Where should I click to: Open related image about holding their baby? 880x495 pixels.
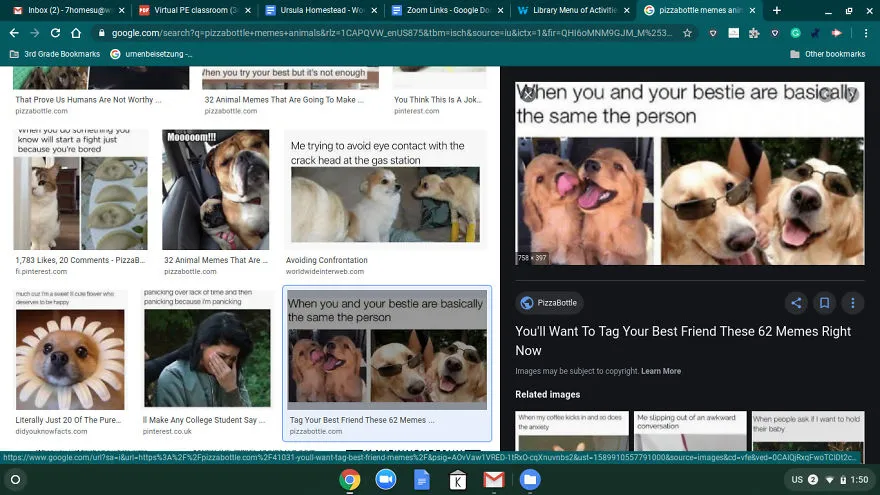[x=808, y=431]
